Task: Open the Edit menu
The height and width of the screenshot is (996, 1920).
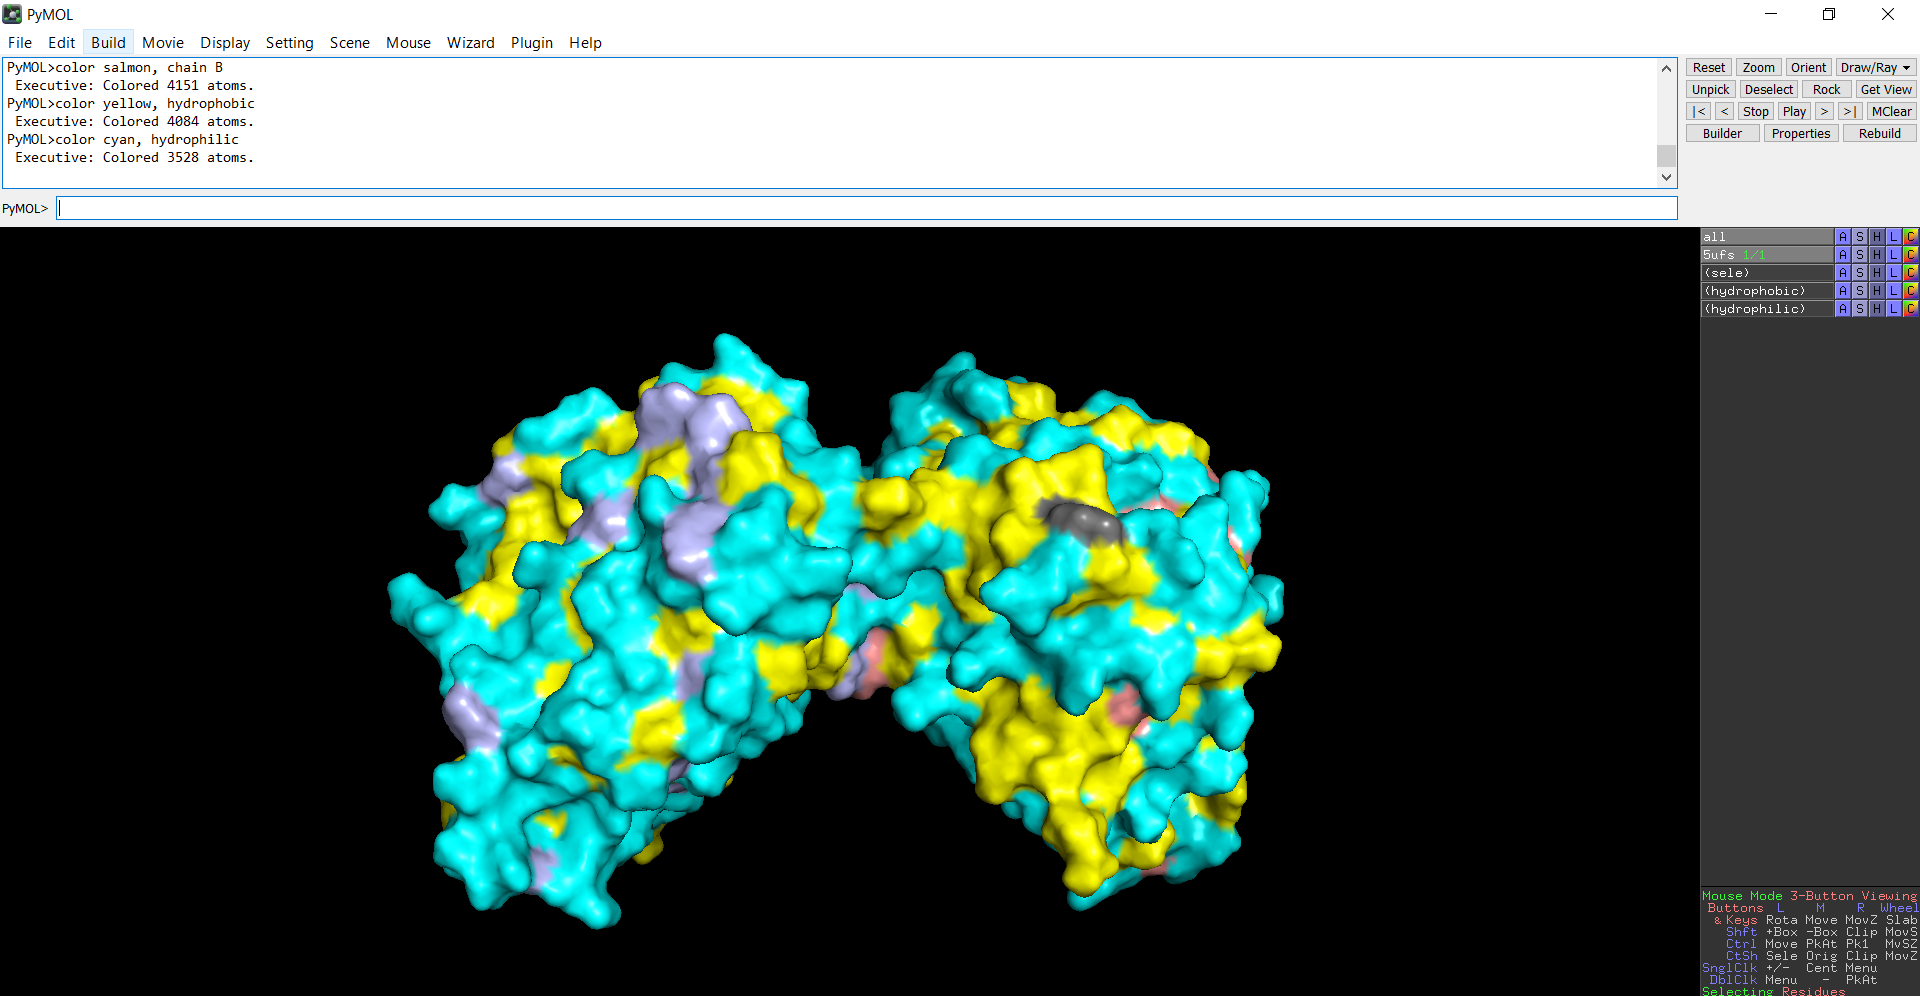Action: tap(61, 43)
